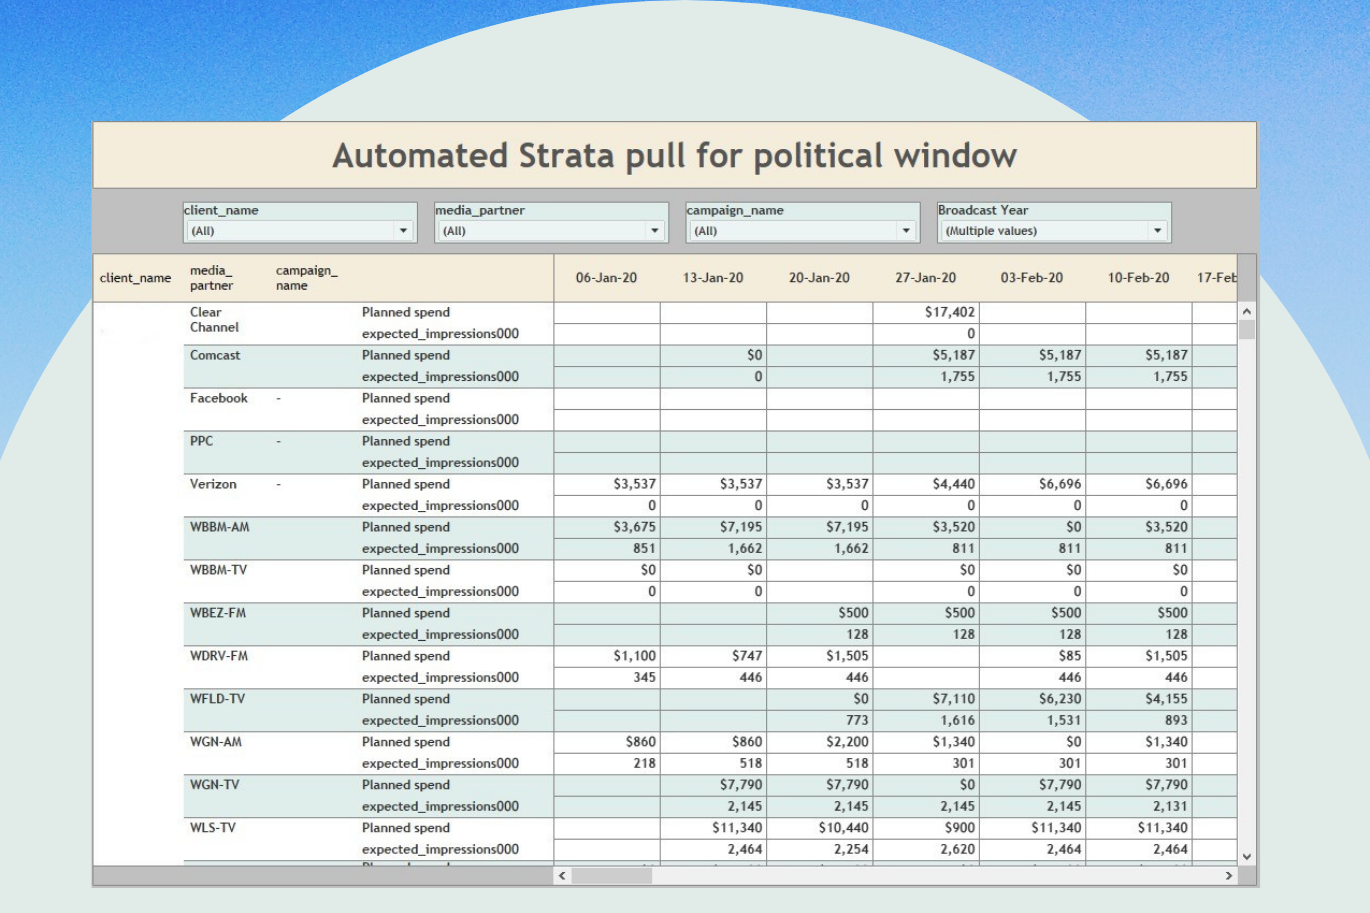Select the Verizon media partner row
Image resolution: width=1370 pixels, height=913 pixels.
213,484
